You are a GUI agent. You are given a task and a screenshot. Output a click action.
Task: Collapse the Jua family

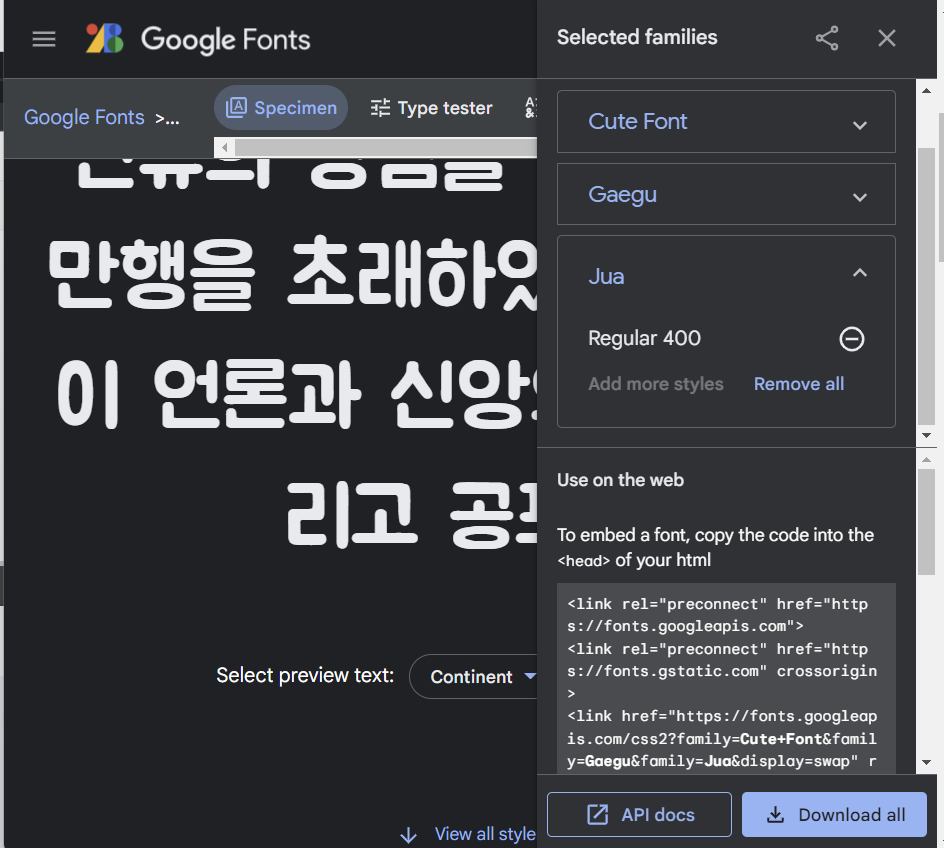point(859,273)
